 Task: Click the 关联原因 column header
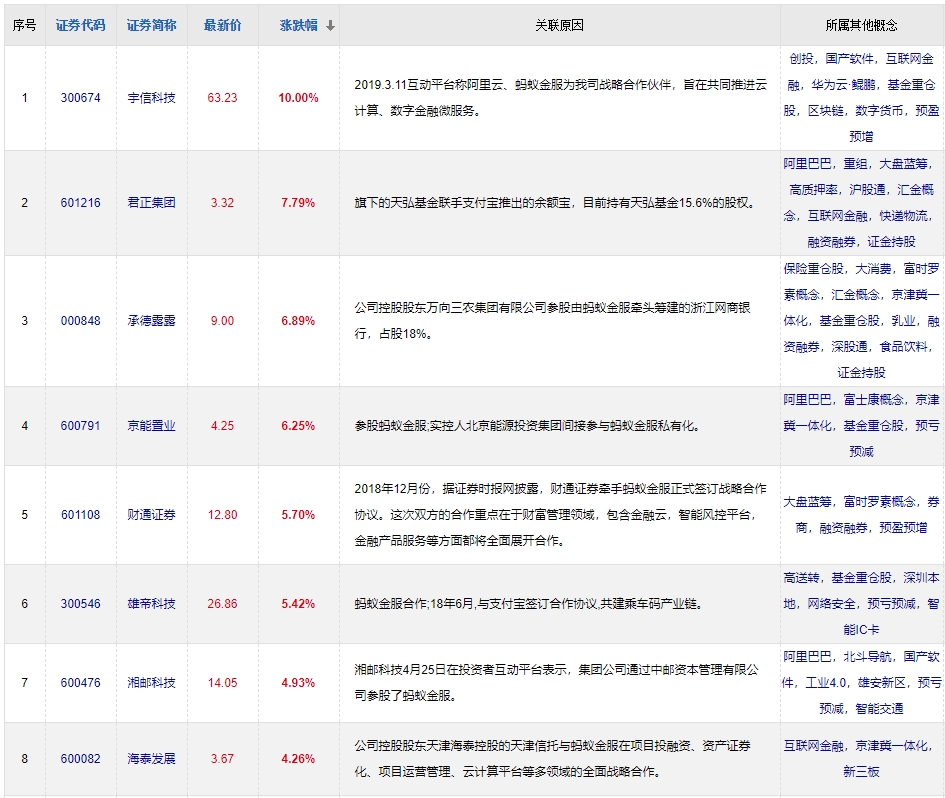tap(559, 25)
